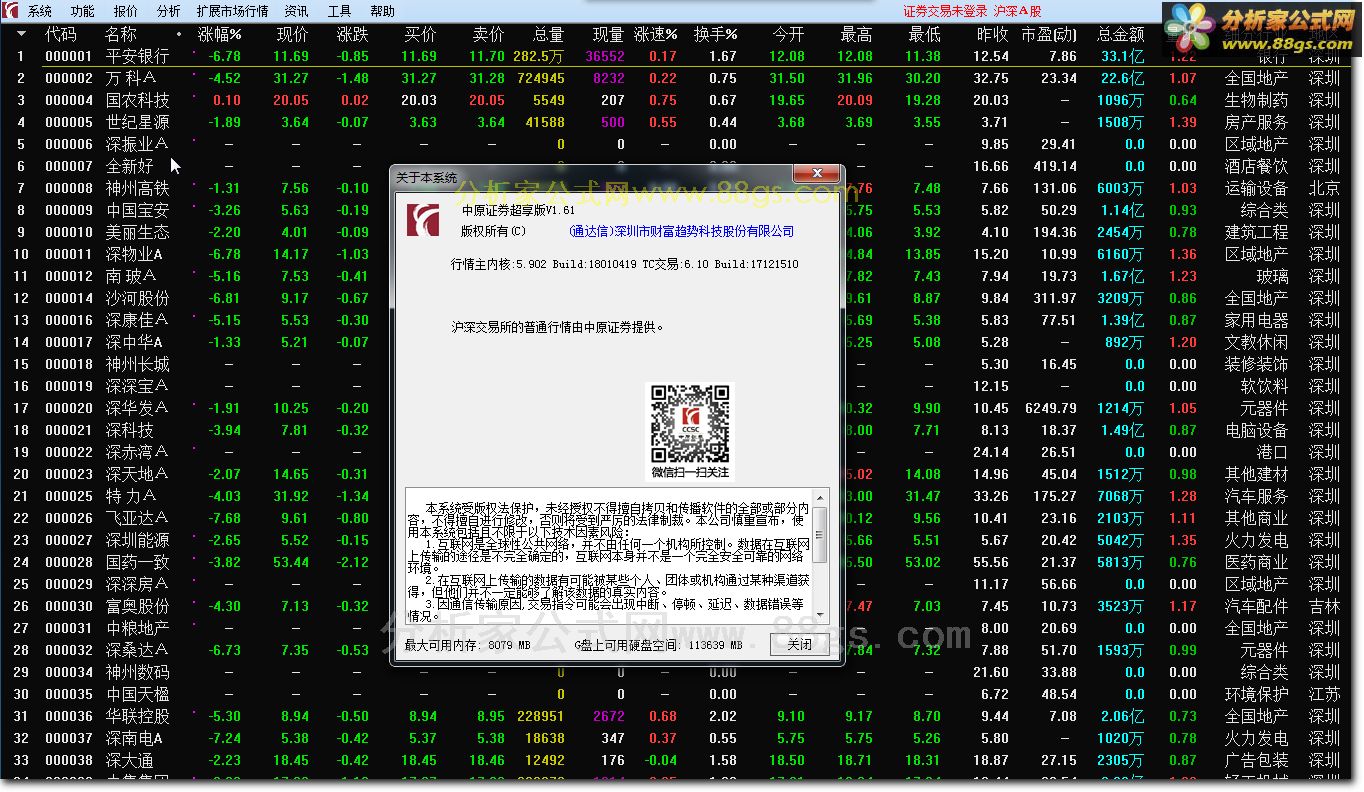Click the application logo in the menu bar
1364x792 pixels.
[x=11, y=11]
